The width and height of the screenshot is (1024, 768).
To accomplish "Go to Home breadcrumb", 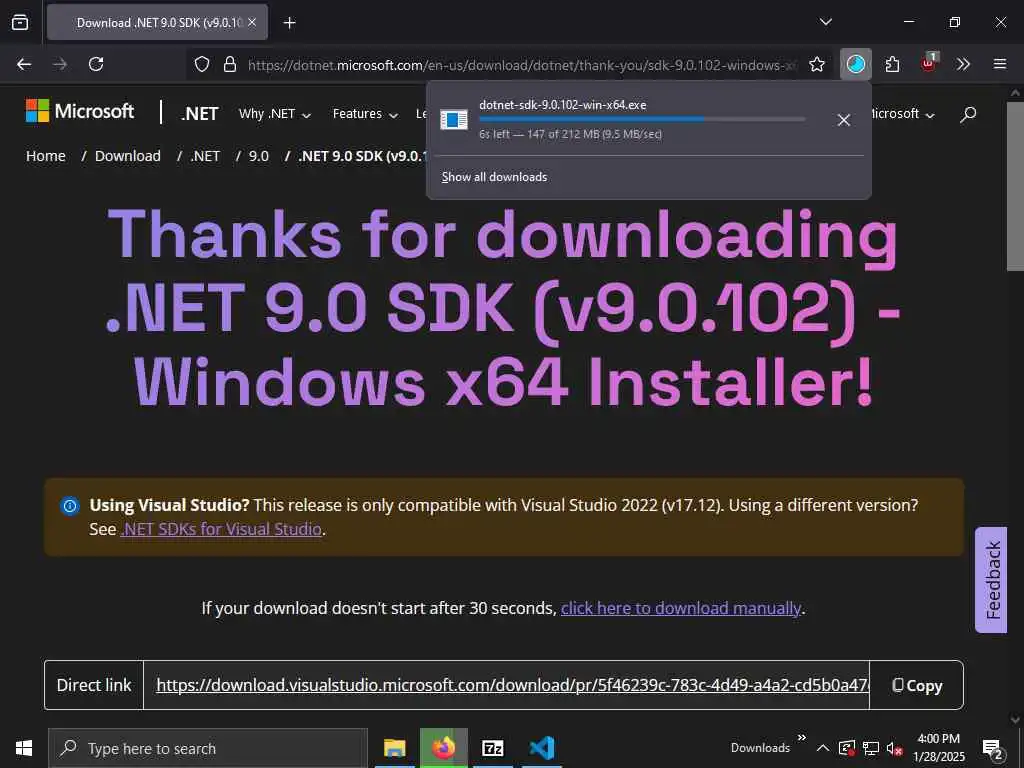I will tap(46, 156).
